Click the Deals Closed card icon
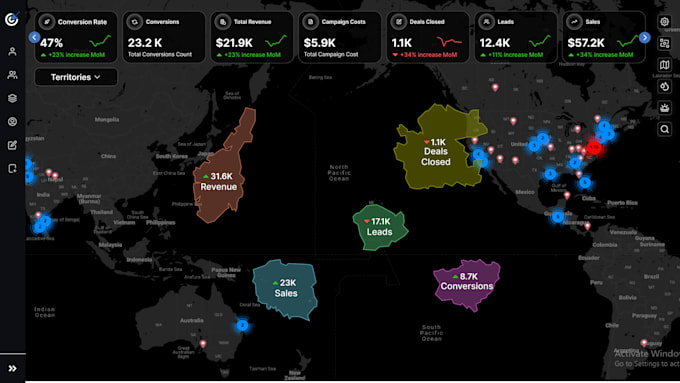Viewport: 680px width, 383px height. (399, 22)
